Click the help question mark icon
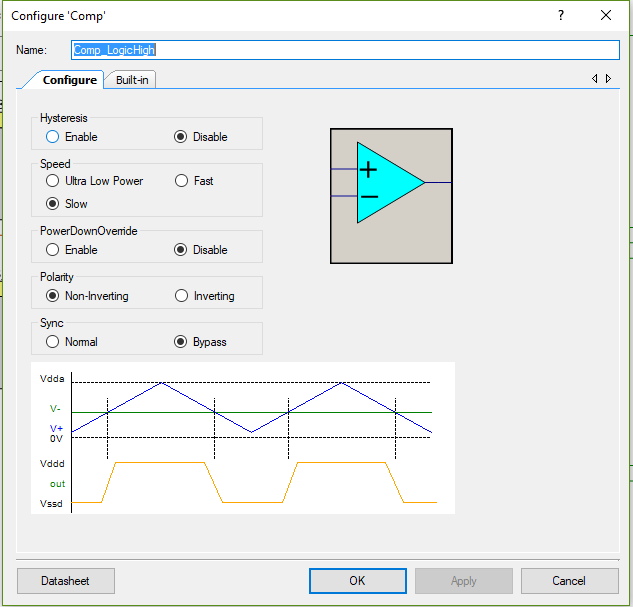Viewport: 633px width, 607px height. (x=560, y=15)
